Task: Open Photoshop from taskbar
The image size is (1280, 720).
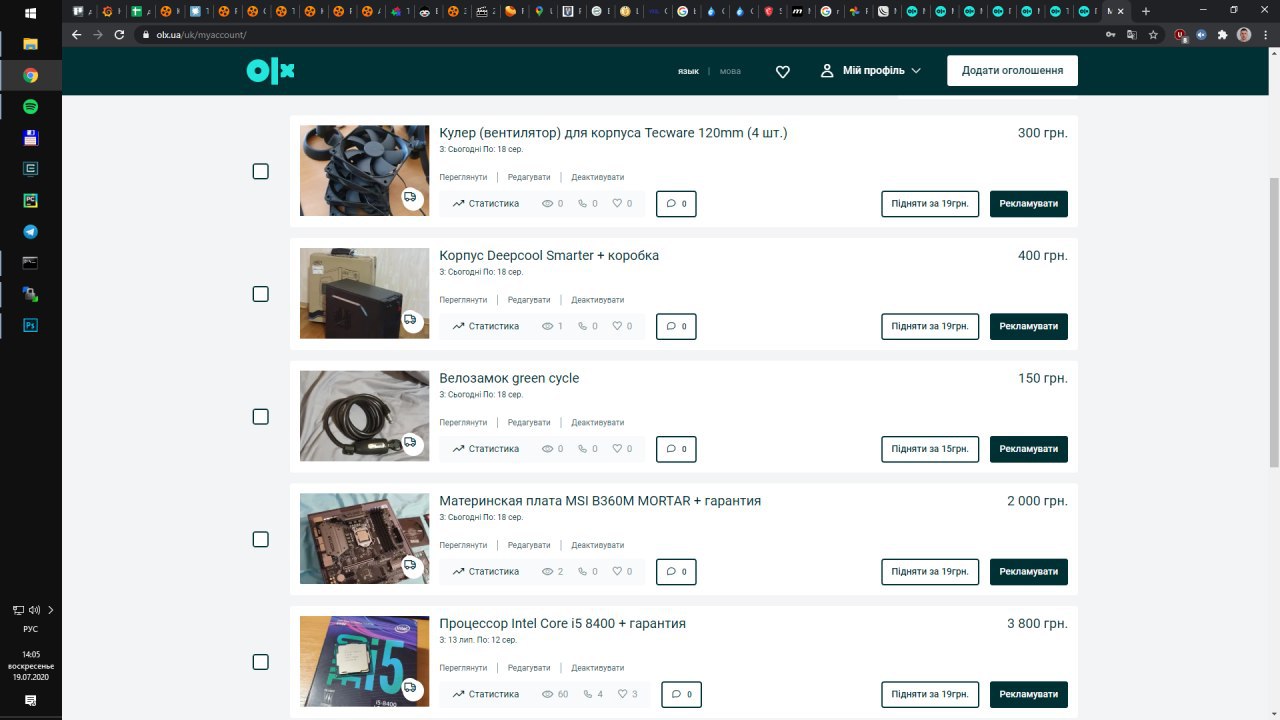Action: [x=31, y=325]
